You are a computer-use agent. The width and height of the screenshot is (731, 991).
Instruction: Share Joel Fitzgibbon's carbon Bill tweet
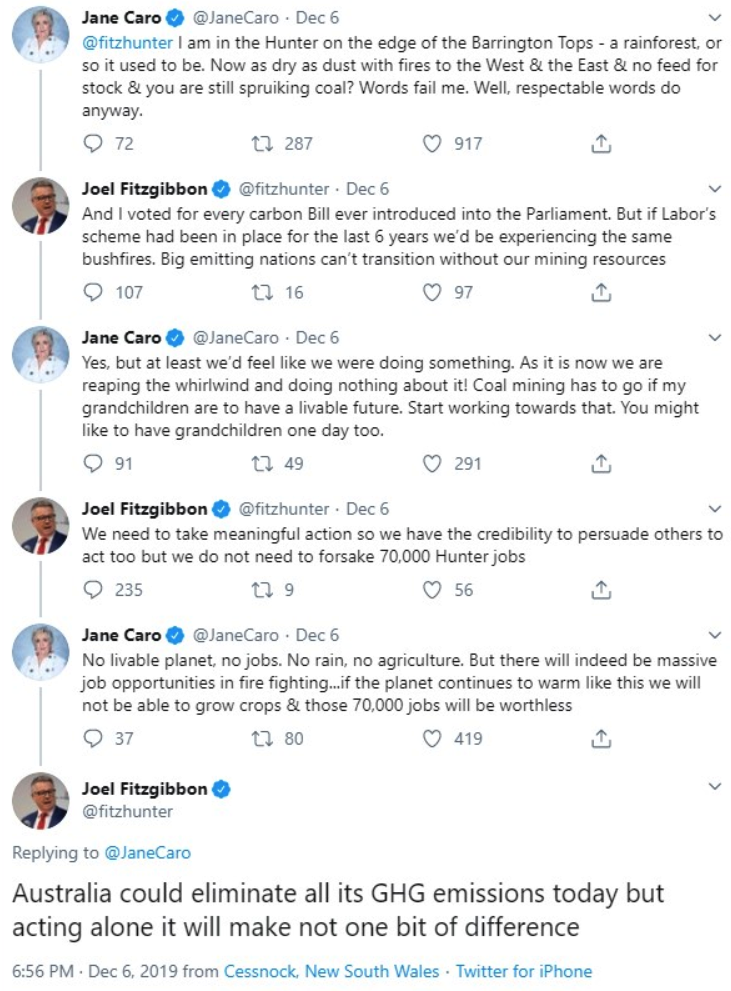pyautogui.click(x=601, y=293)
